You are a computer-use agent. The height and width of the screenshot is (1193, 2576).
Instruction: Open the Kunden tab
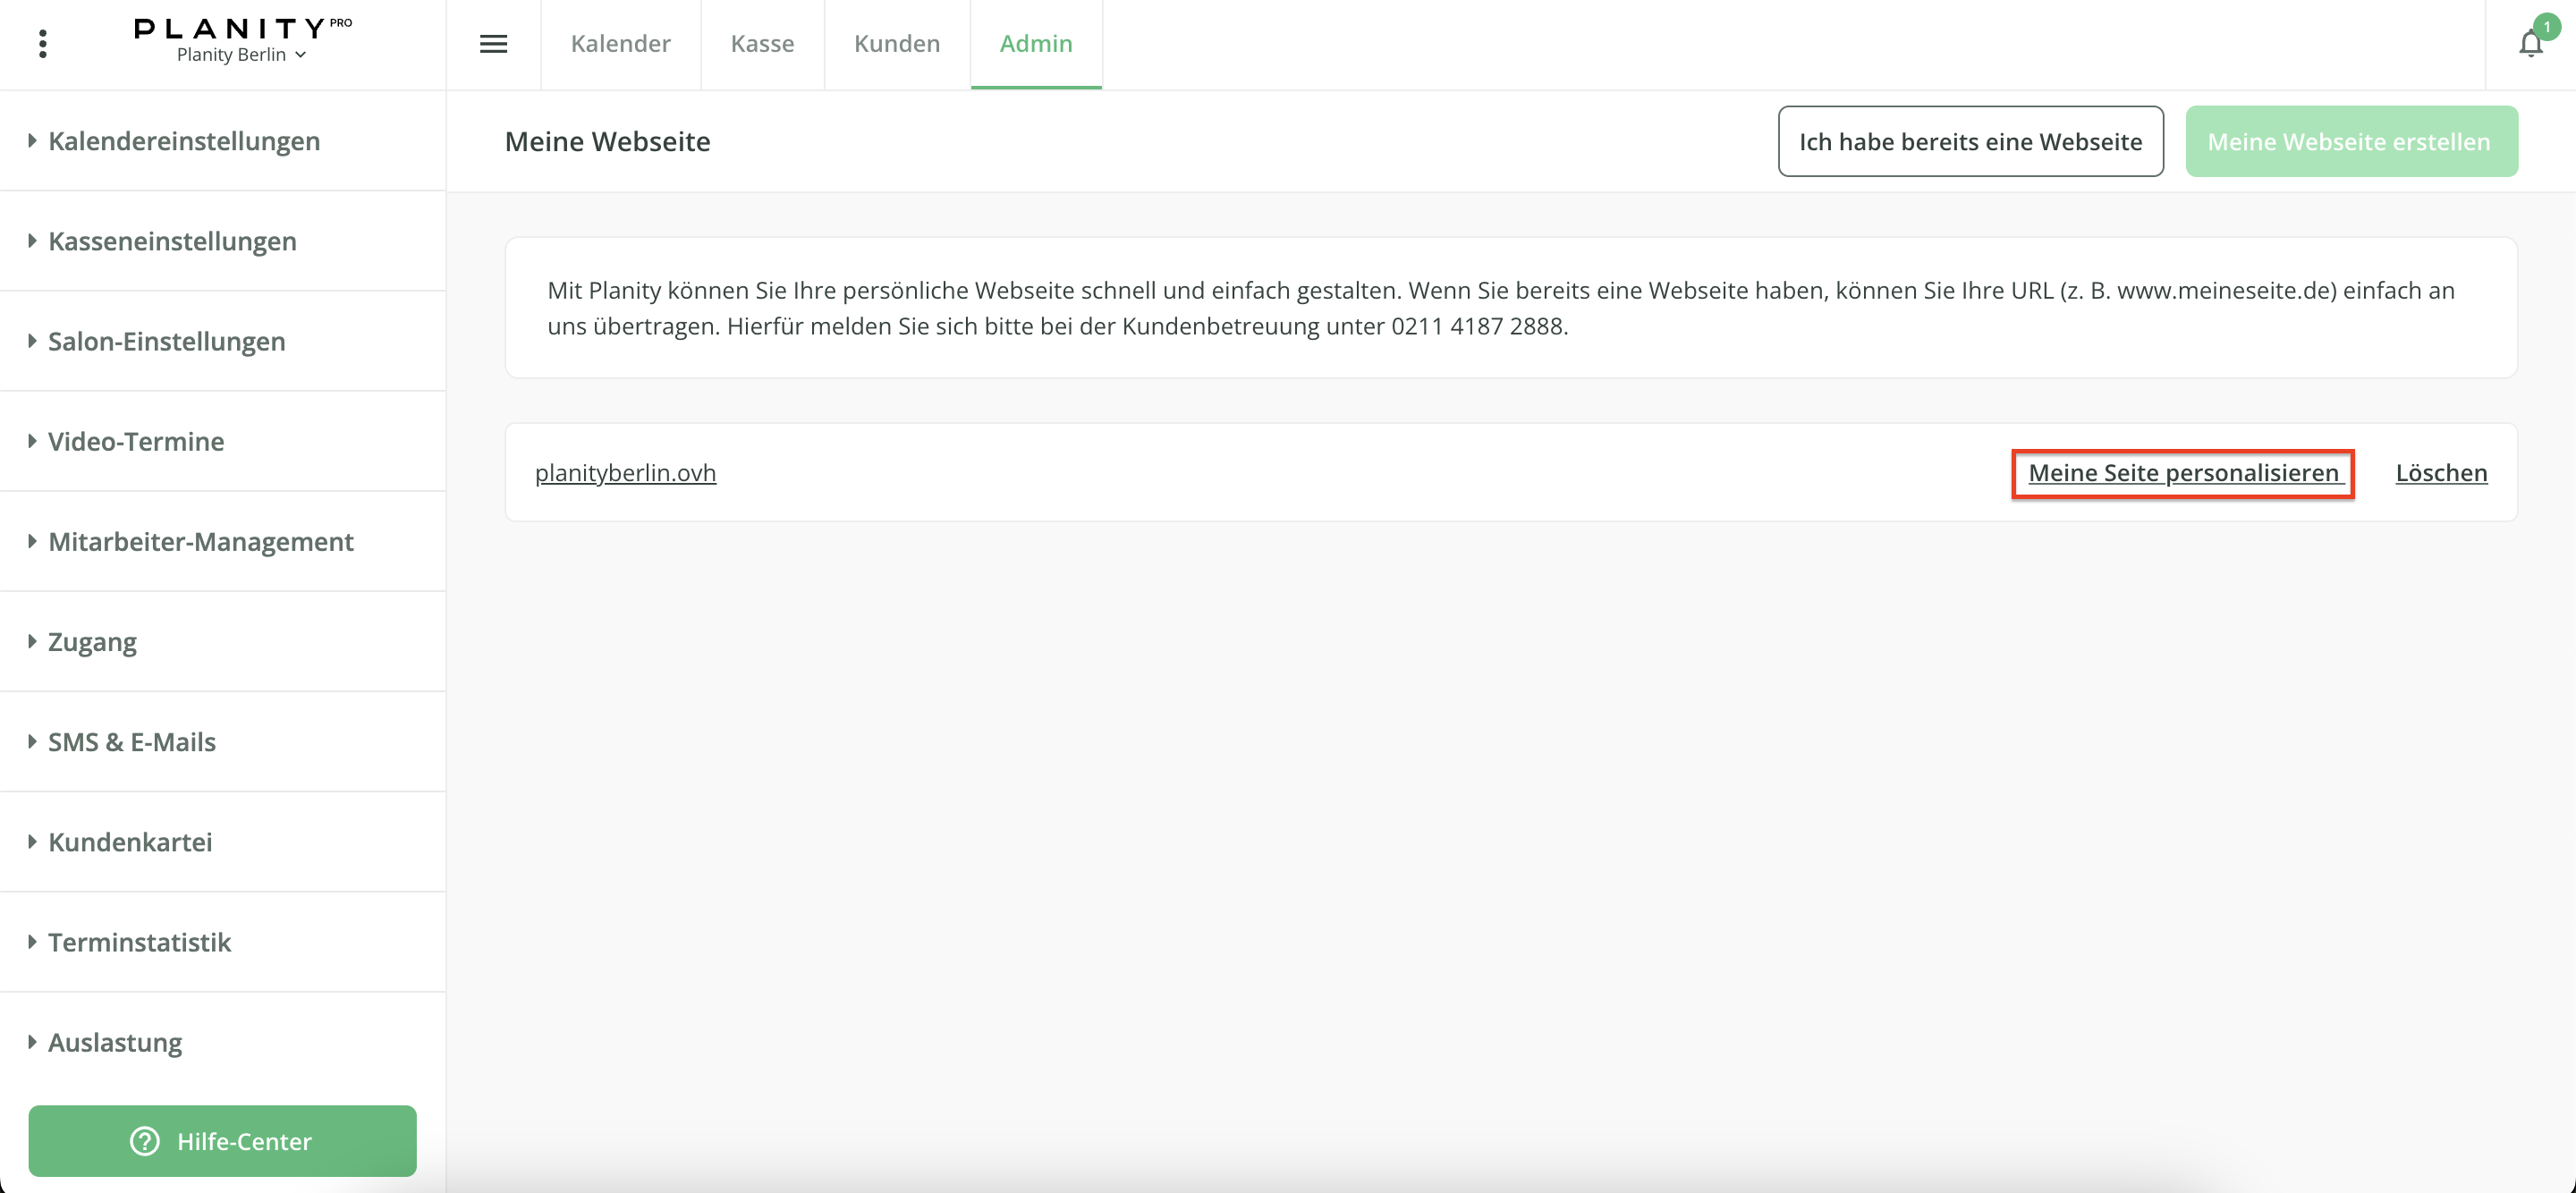897,44
